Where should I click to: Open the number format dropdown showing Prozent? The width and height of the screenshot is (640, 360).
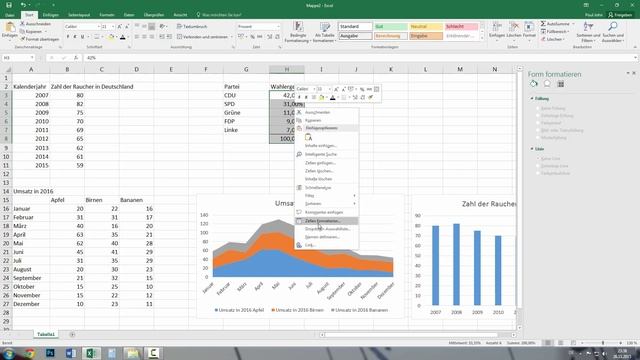pyautogui.click(x=278, y=27)
